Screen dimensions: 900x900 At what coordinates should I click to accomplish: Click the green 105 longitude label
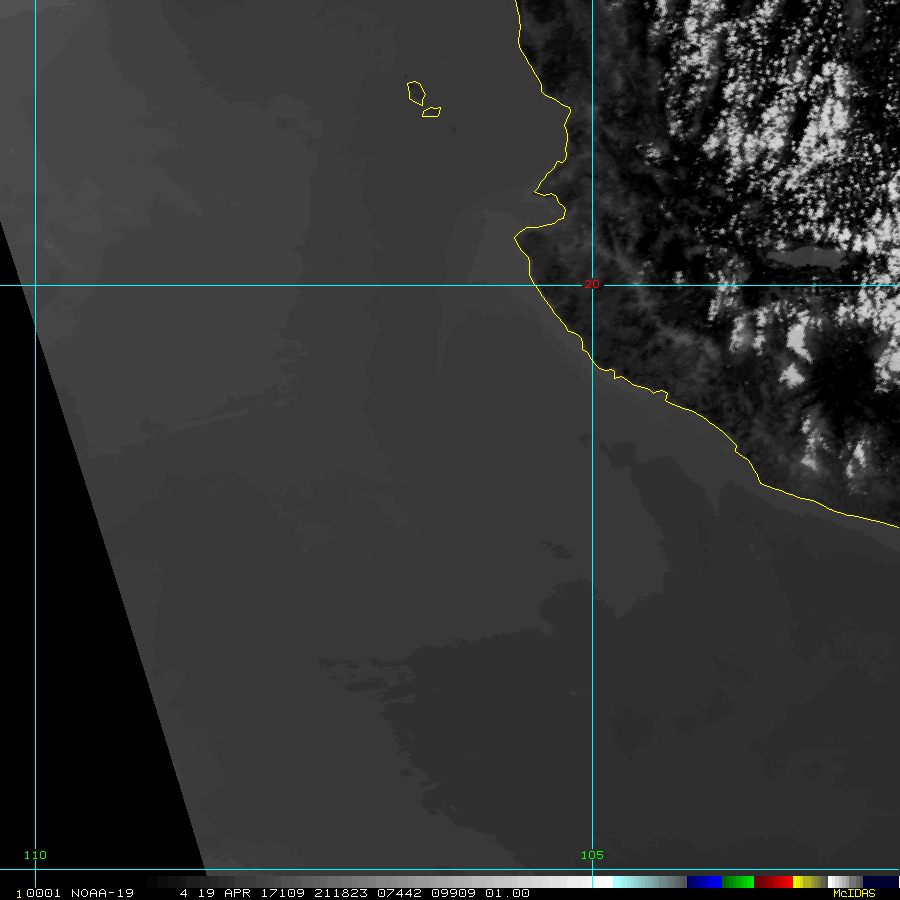(x=592, y=855)
